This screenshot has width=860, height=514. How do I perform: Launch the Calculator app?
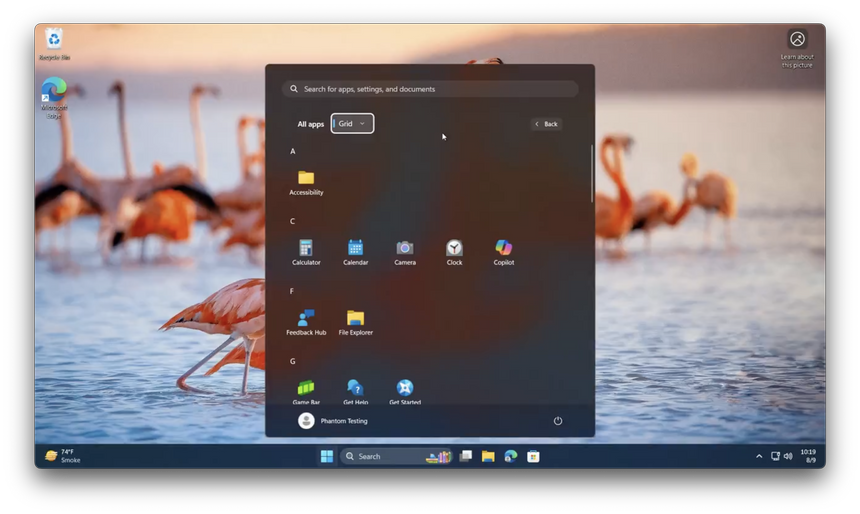(x=306, y=252)
